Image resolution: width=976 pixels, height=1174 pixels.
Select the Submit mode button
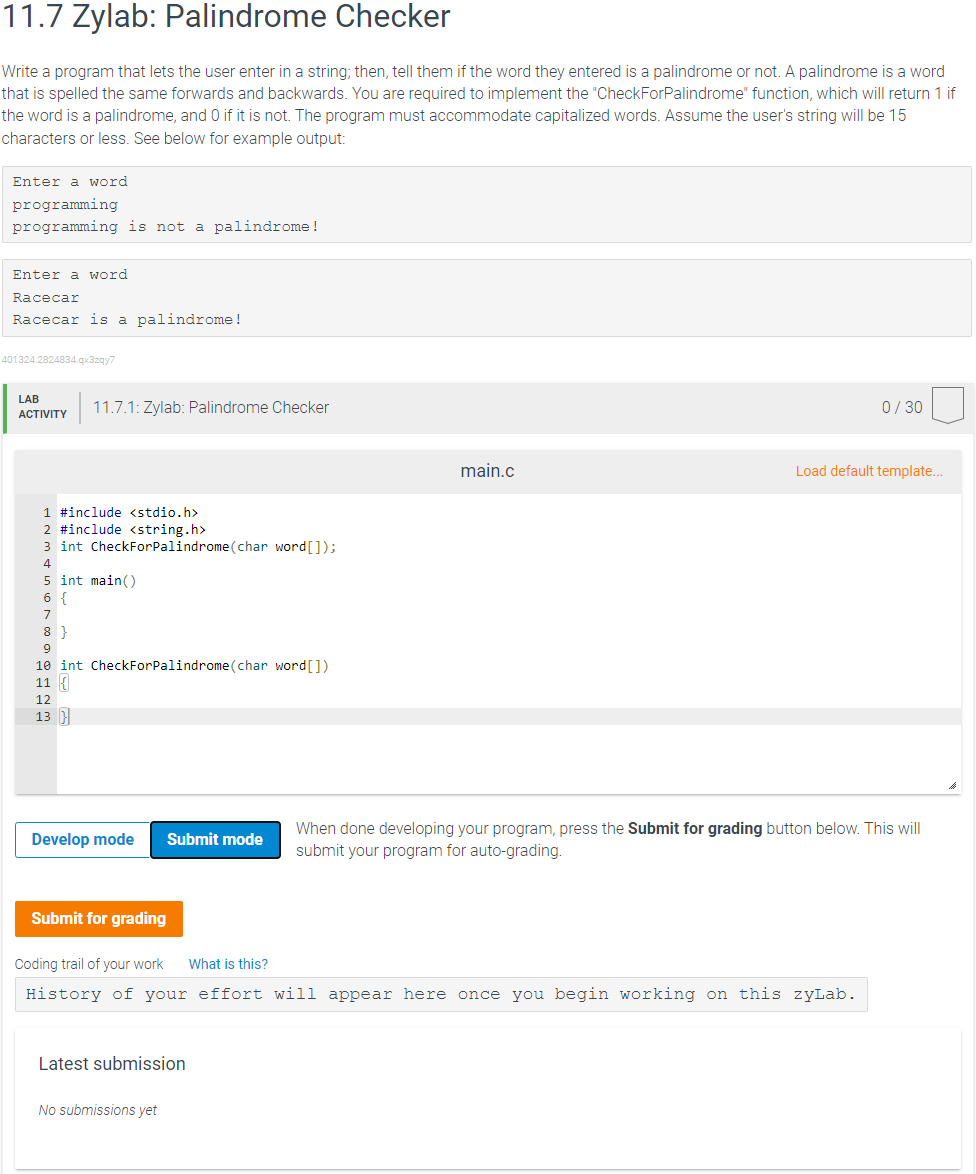(214, 840)
